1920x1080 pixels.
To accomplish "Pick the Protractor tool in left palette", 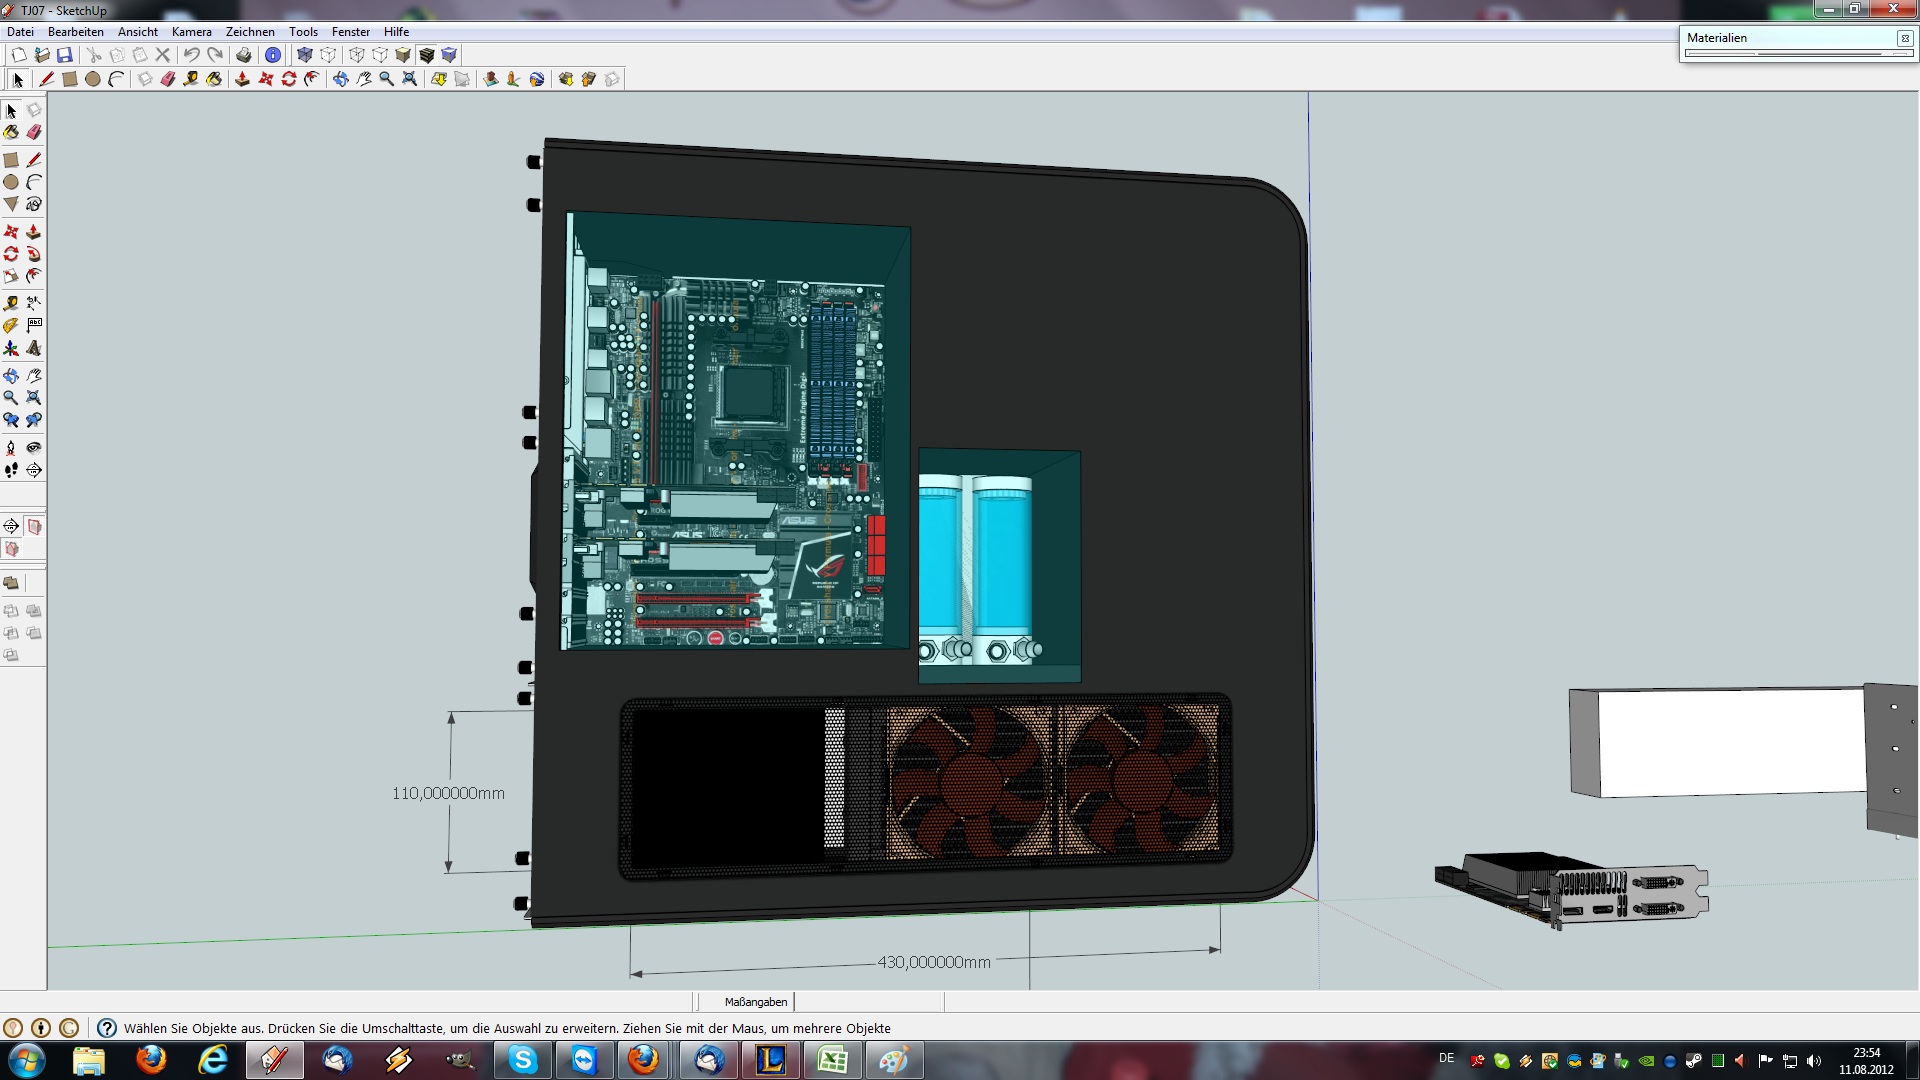I will 11,325.
